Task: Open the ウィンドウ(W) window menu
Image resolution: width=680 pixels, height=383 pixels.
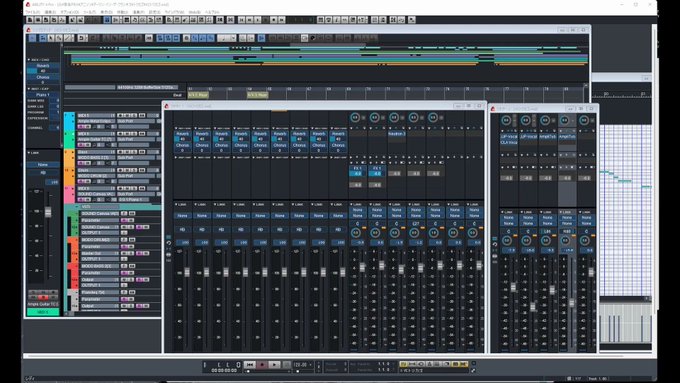Action: pyautogui.click(x=174, y=12)
